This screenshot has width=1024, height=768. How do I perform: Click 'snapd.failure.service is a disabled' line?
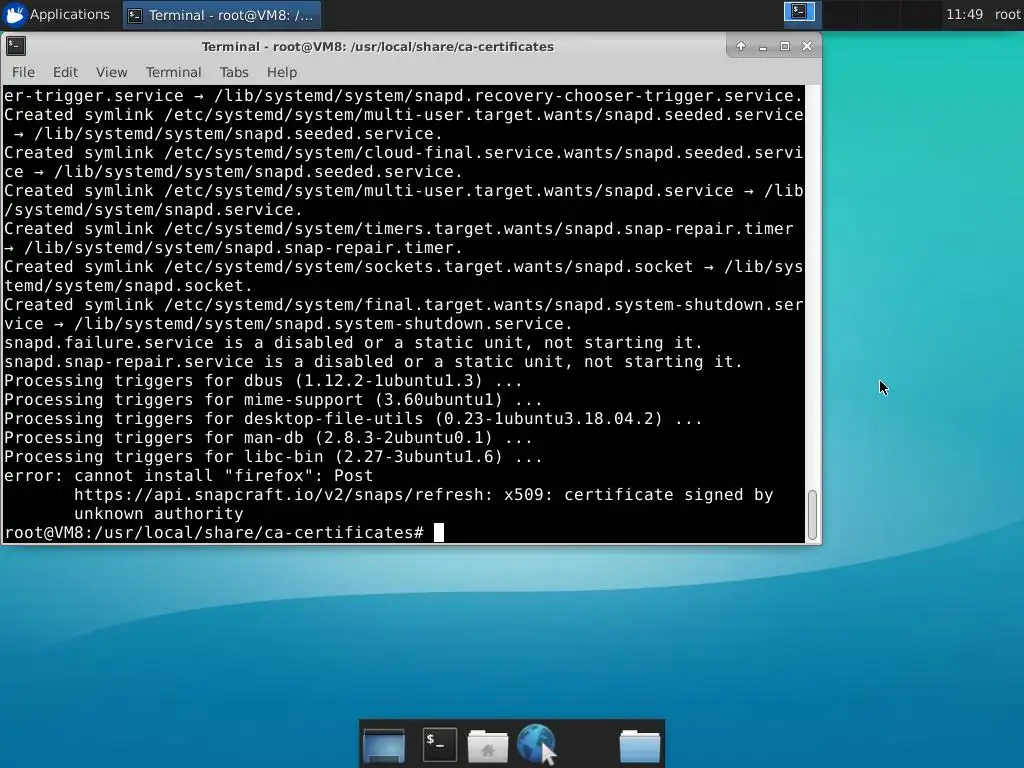pos(353,344)
